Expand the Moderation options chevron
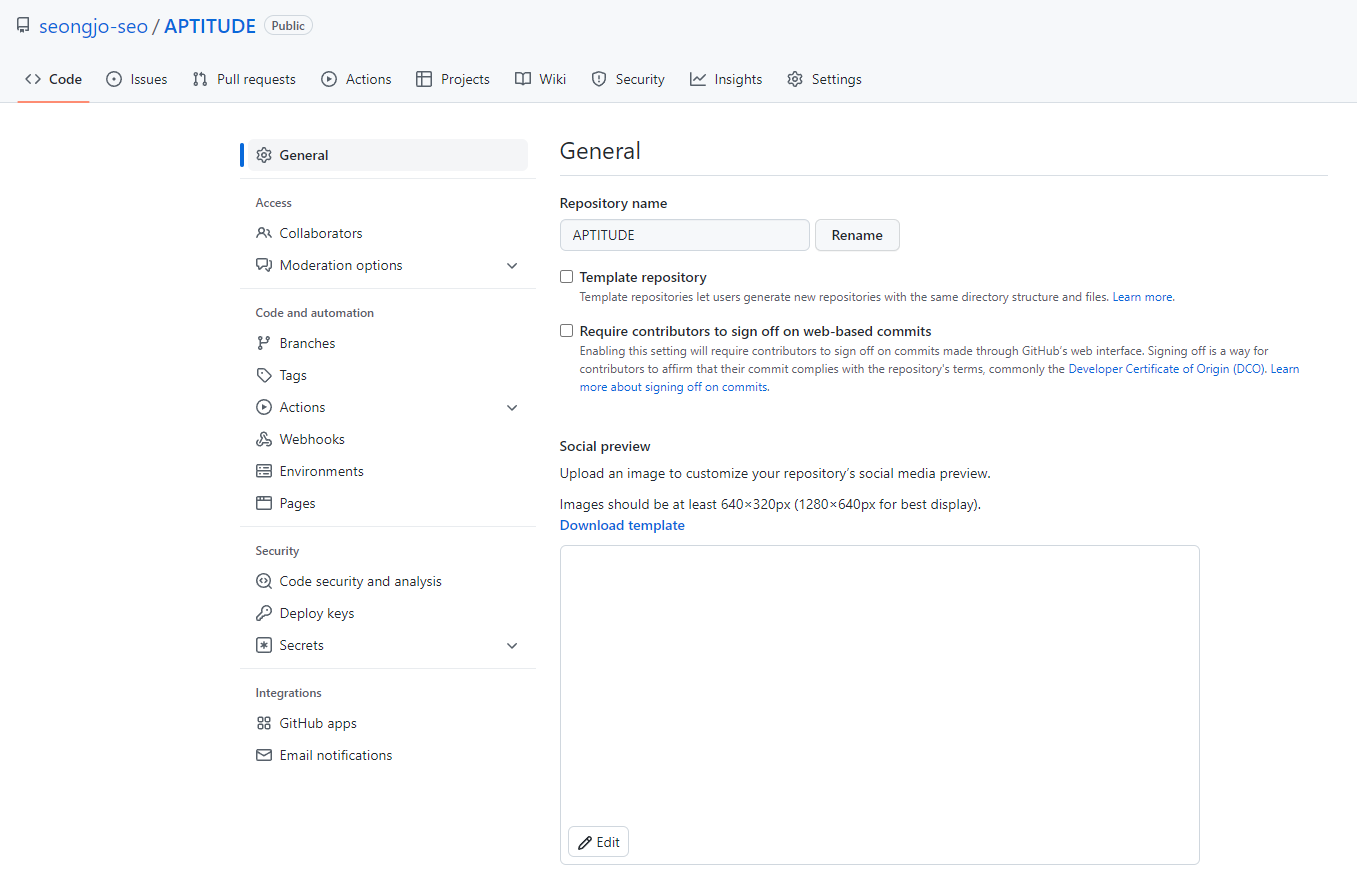The width and height of the screenshot is (1357, 869). click(x=512, y=265)
